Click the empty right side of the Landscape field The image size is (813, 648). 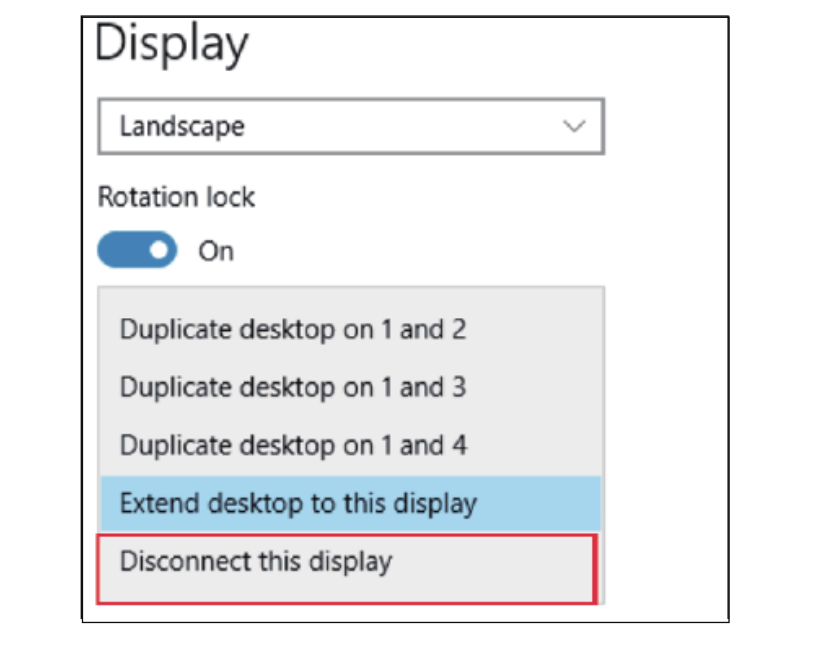point(450,127)
